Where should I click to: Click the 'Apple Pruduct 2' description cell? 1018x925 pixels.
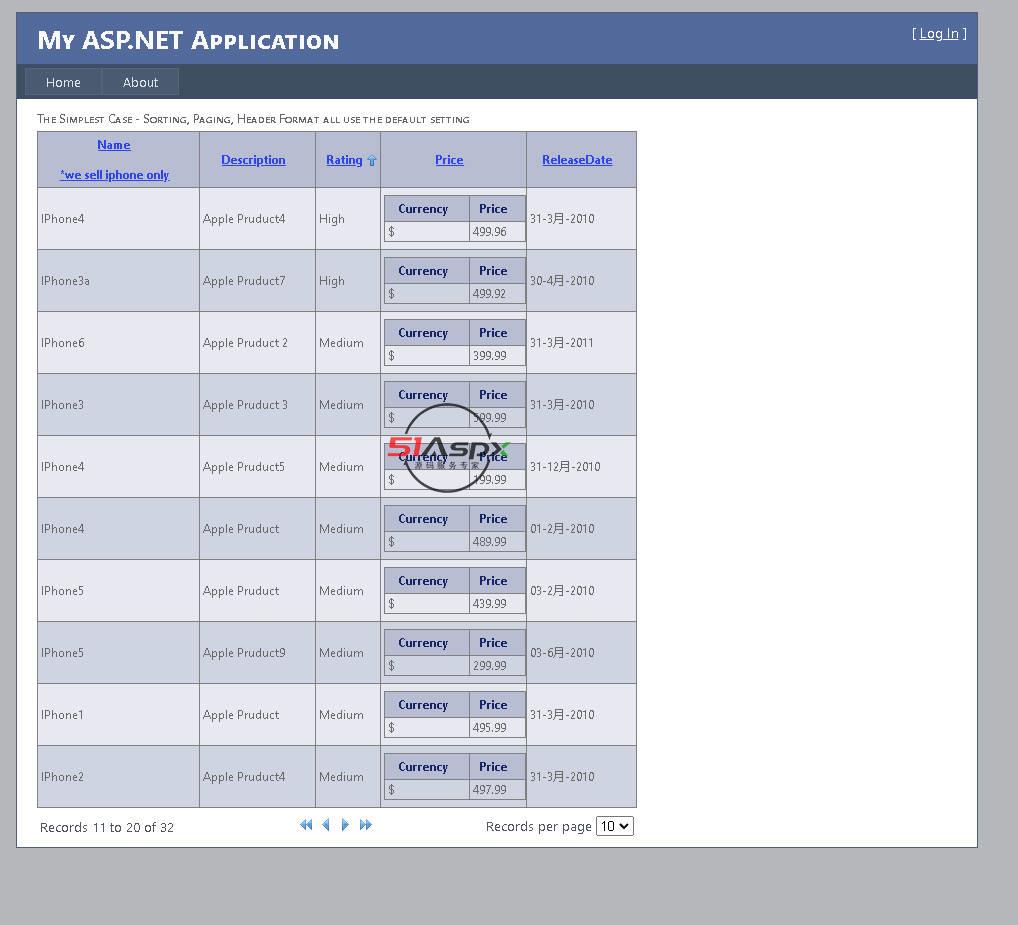click(257, 343)
